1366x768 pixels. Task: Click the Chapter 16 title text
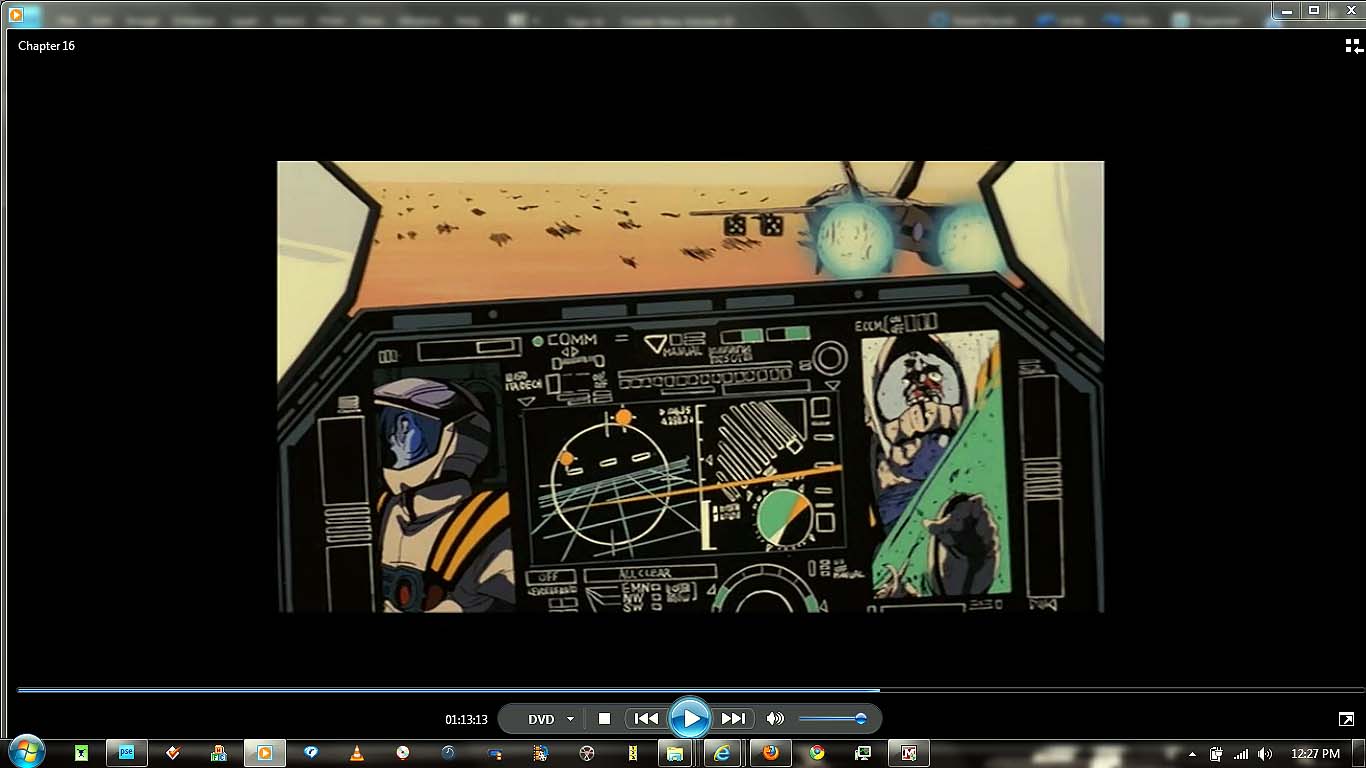tap(46, 46)
